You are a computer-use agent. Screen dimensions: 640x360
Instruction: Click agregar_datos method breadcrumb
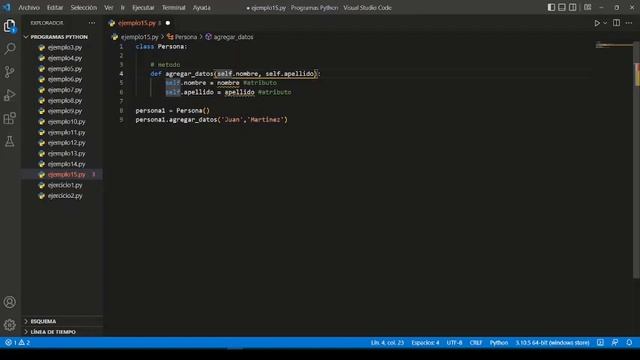pos(233,37)
